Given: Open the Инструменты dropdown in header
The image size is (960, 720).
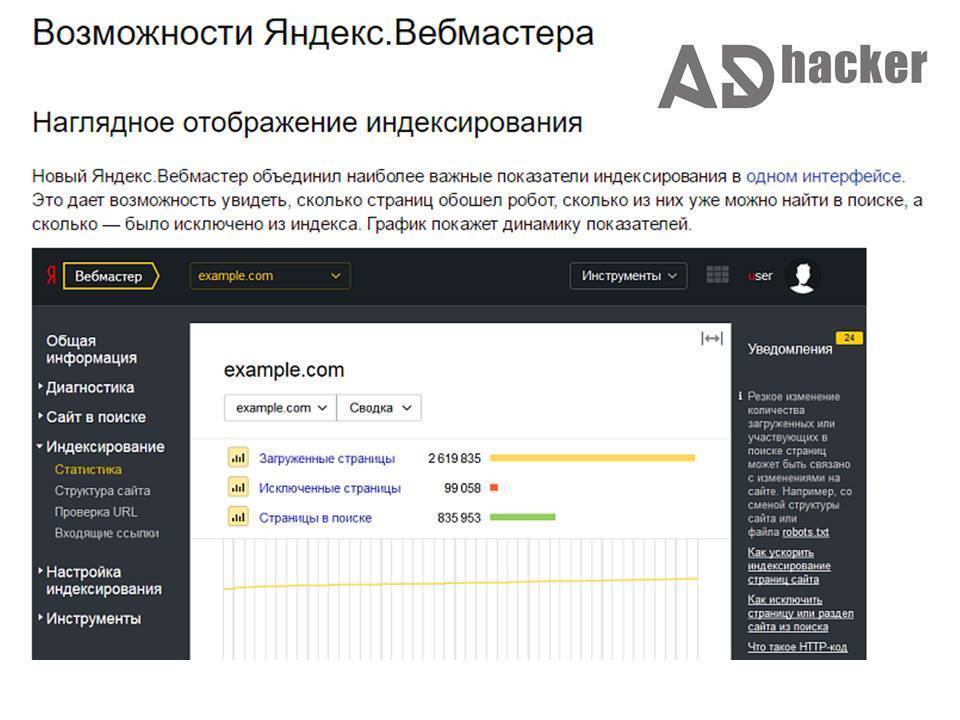Looking at the screenshot, I should (x=628, y=276).
